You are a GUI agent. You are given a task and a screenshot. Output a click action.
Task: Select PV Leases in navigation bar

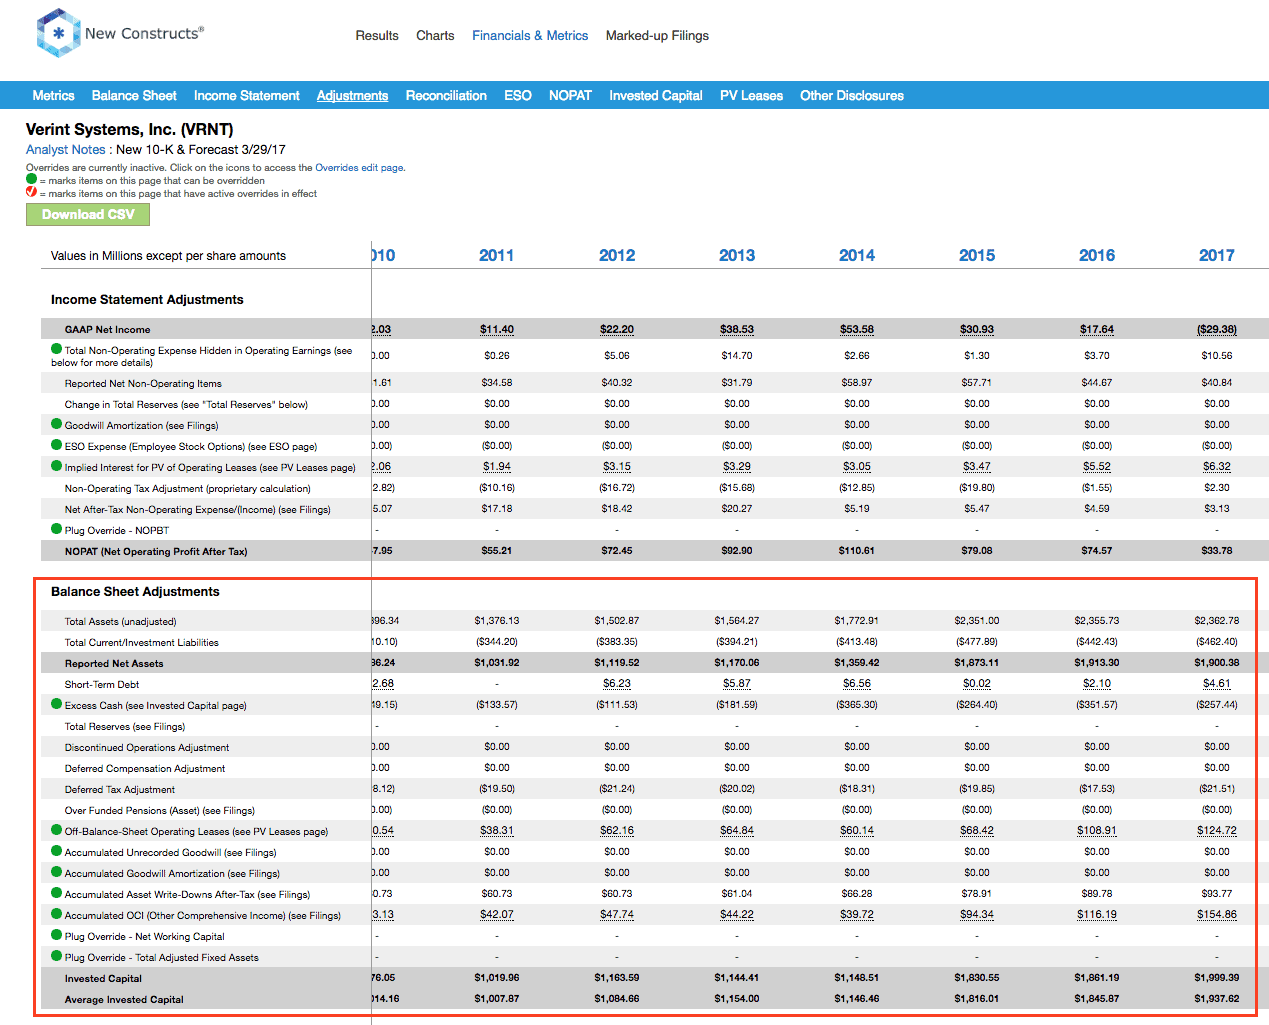pos(751,95)
